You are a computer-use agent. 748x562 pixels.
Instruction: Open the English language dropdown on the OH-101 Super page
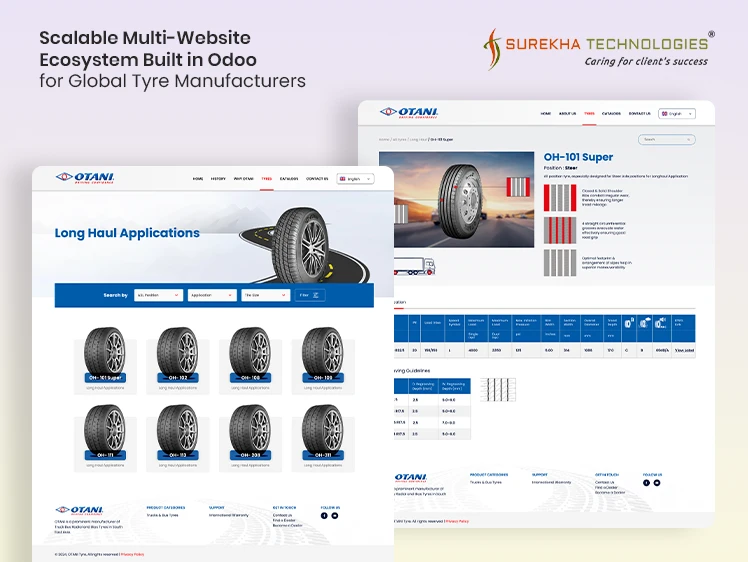pyautogui.click(x=677, y=114)
